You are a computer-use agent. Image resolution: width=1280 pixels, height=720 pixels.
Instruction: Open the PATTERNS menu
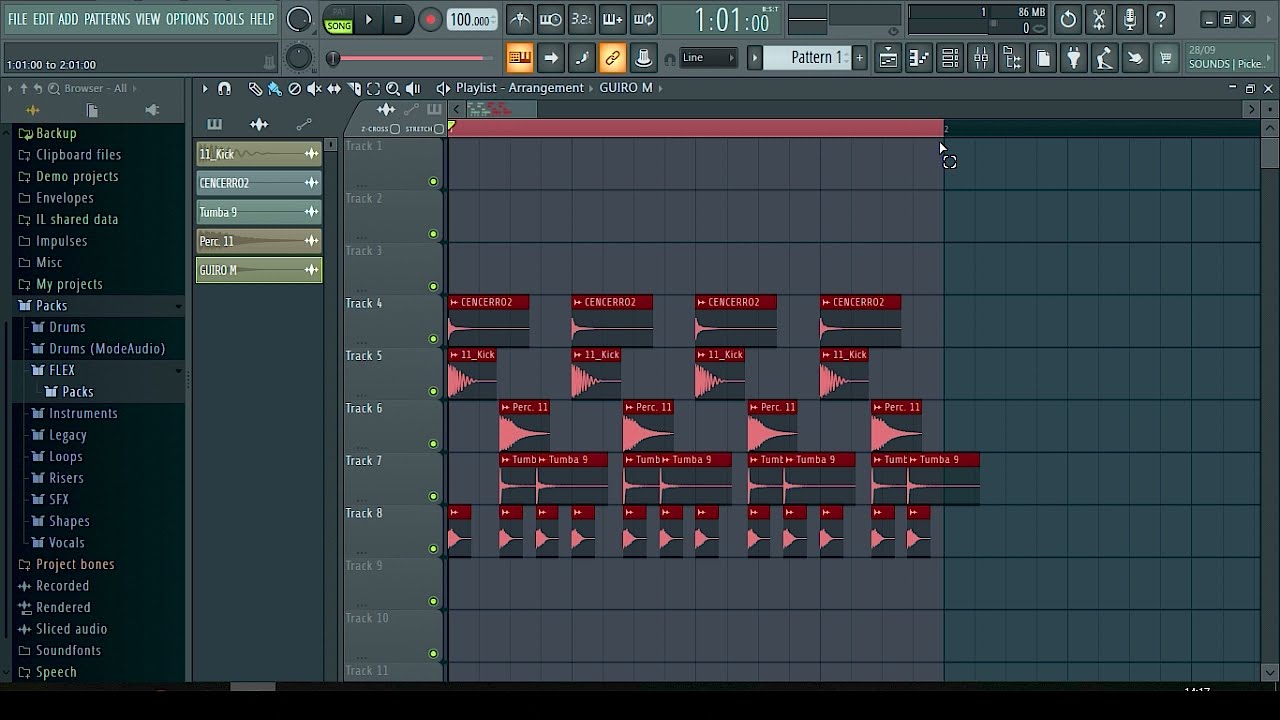click(107, 19)
